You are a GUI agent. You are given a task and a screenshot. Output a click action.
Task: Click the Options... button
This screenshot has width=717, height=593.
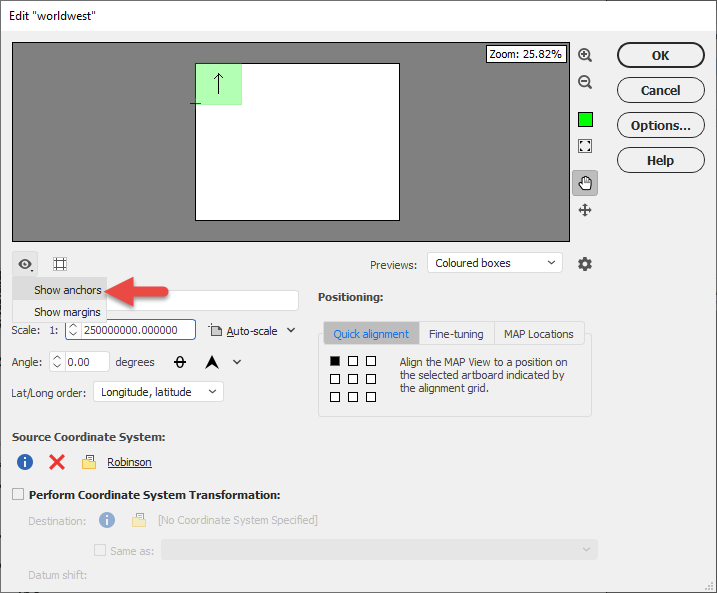(x=660, y=125)
